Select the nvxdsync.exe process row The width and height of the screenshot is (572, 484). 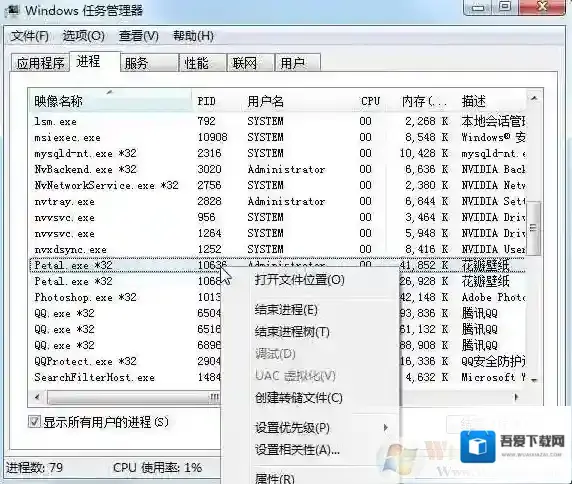point(277,249)
